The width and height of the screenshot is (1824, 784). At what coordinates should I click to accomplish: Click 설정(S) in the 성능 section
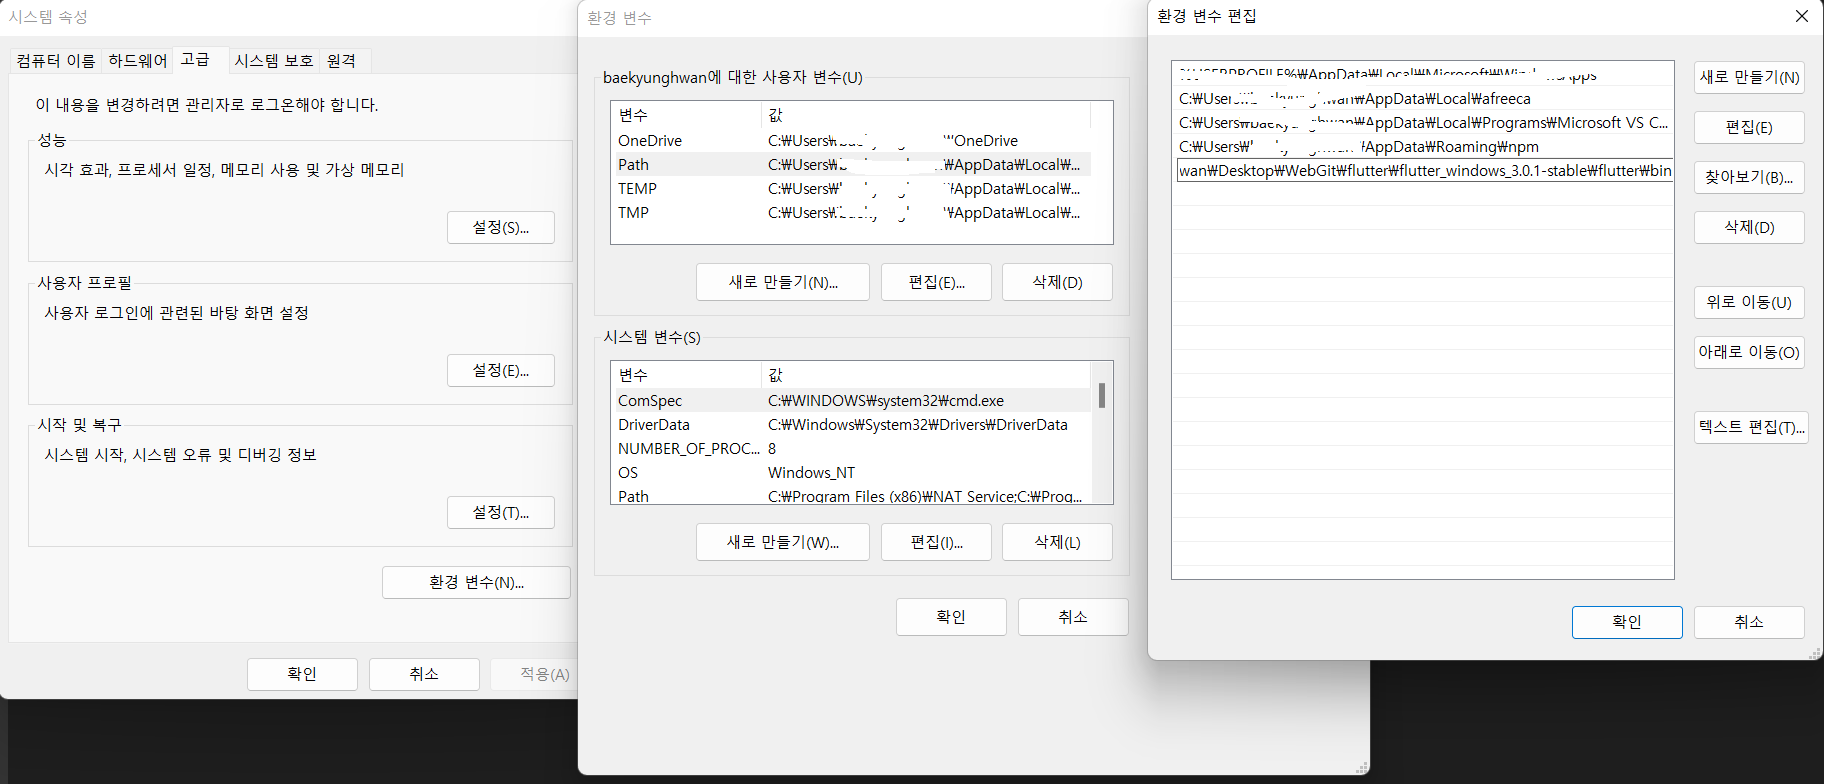(x=501, y=228)
